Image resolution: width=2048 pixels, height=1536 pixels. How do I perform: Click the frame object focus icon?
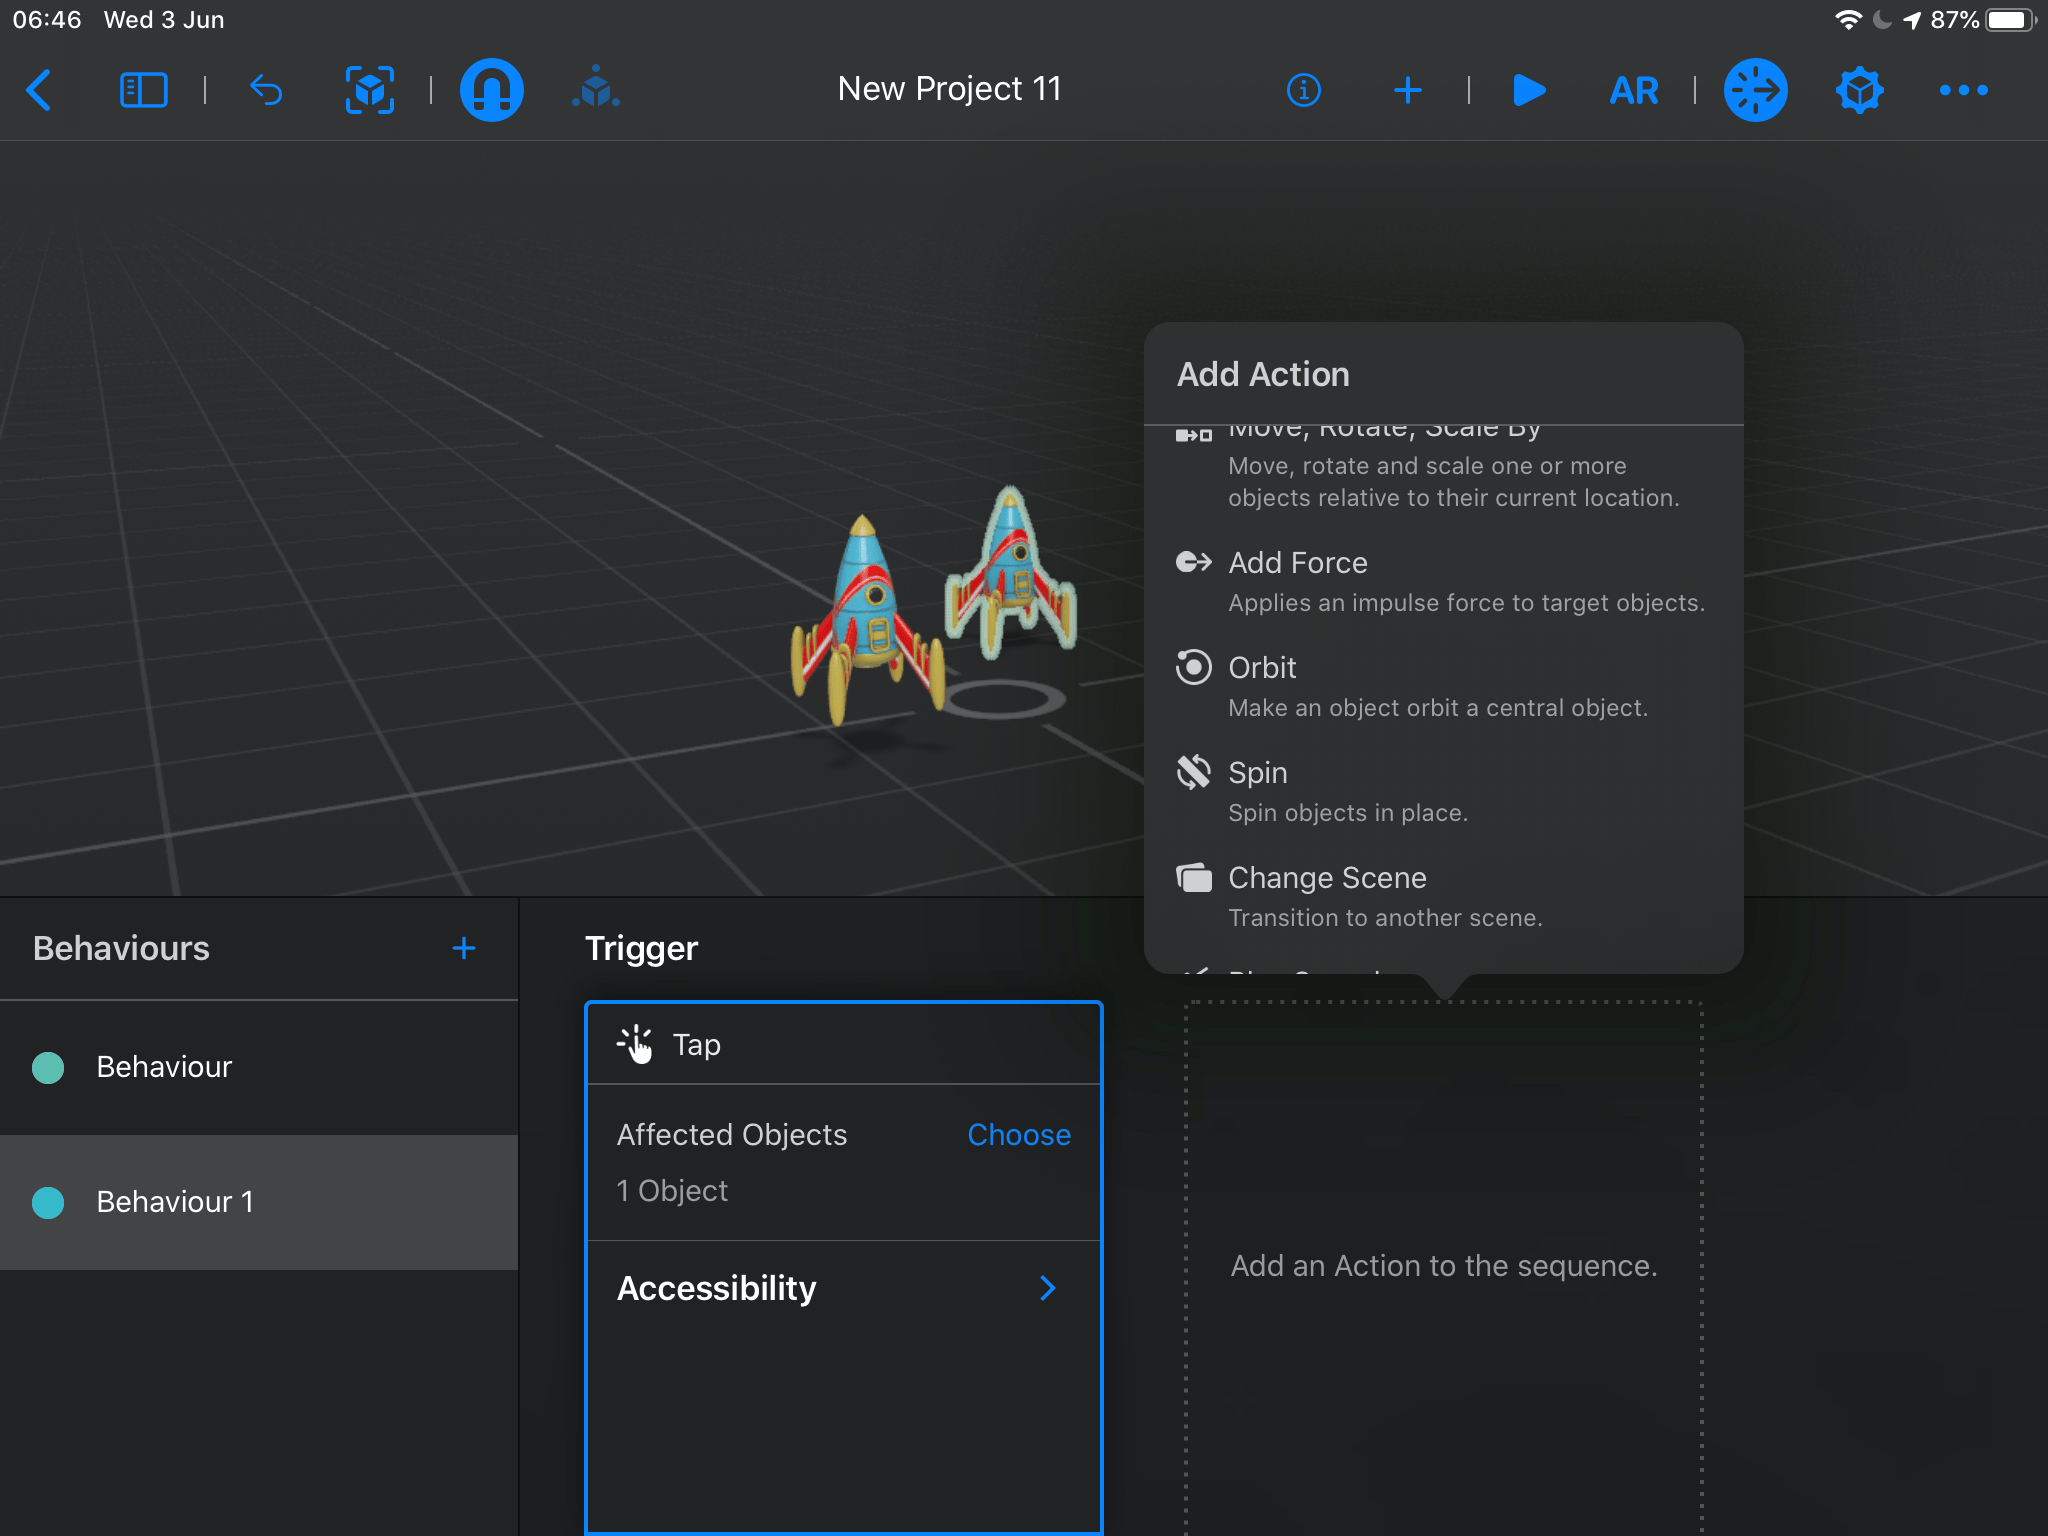point(369,90)
